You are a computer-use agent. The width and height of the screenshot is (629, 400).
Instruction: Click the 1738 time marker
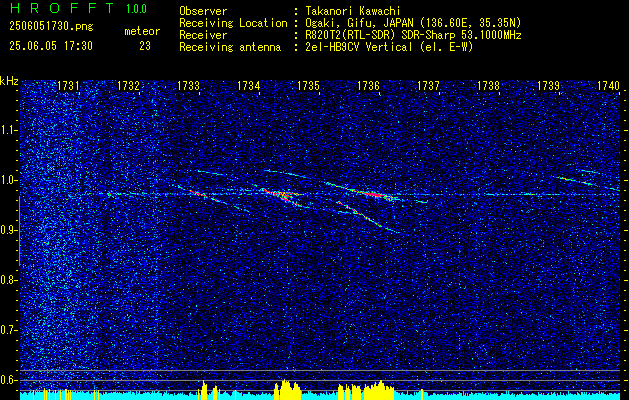click(x=489, y=85)
